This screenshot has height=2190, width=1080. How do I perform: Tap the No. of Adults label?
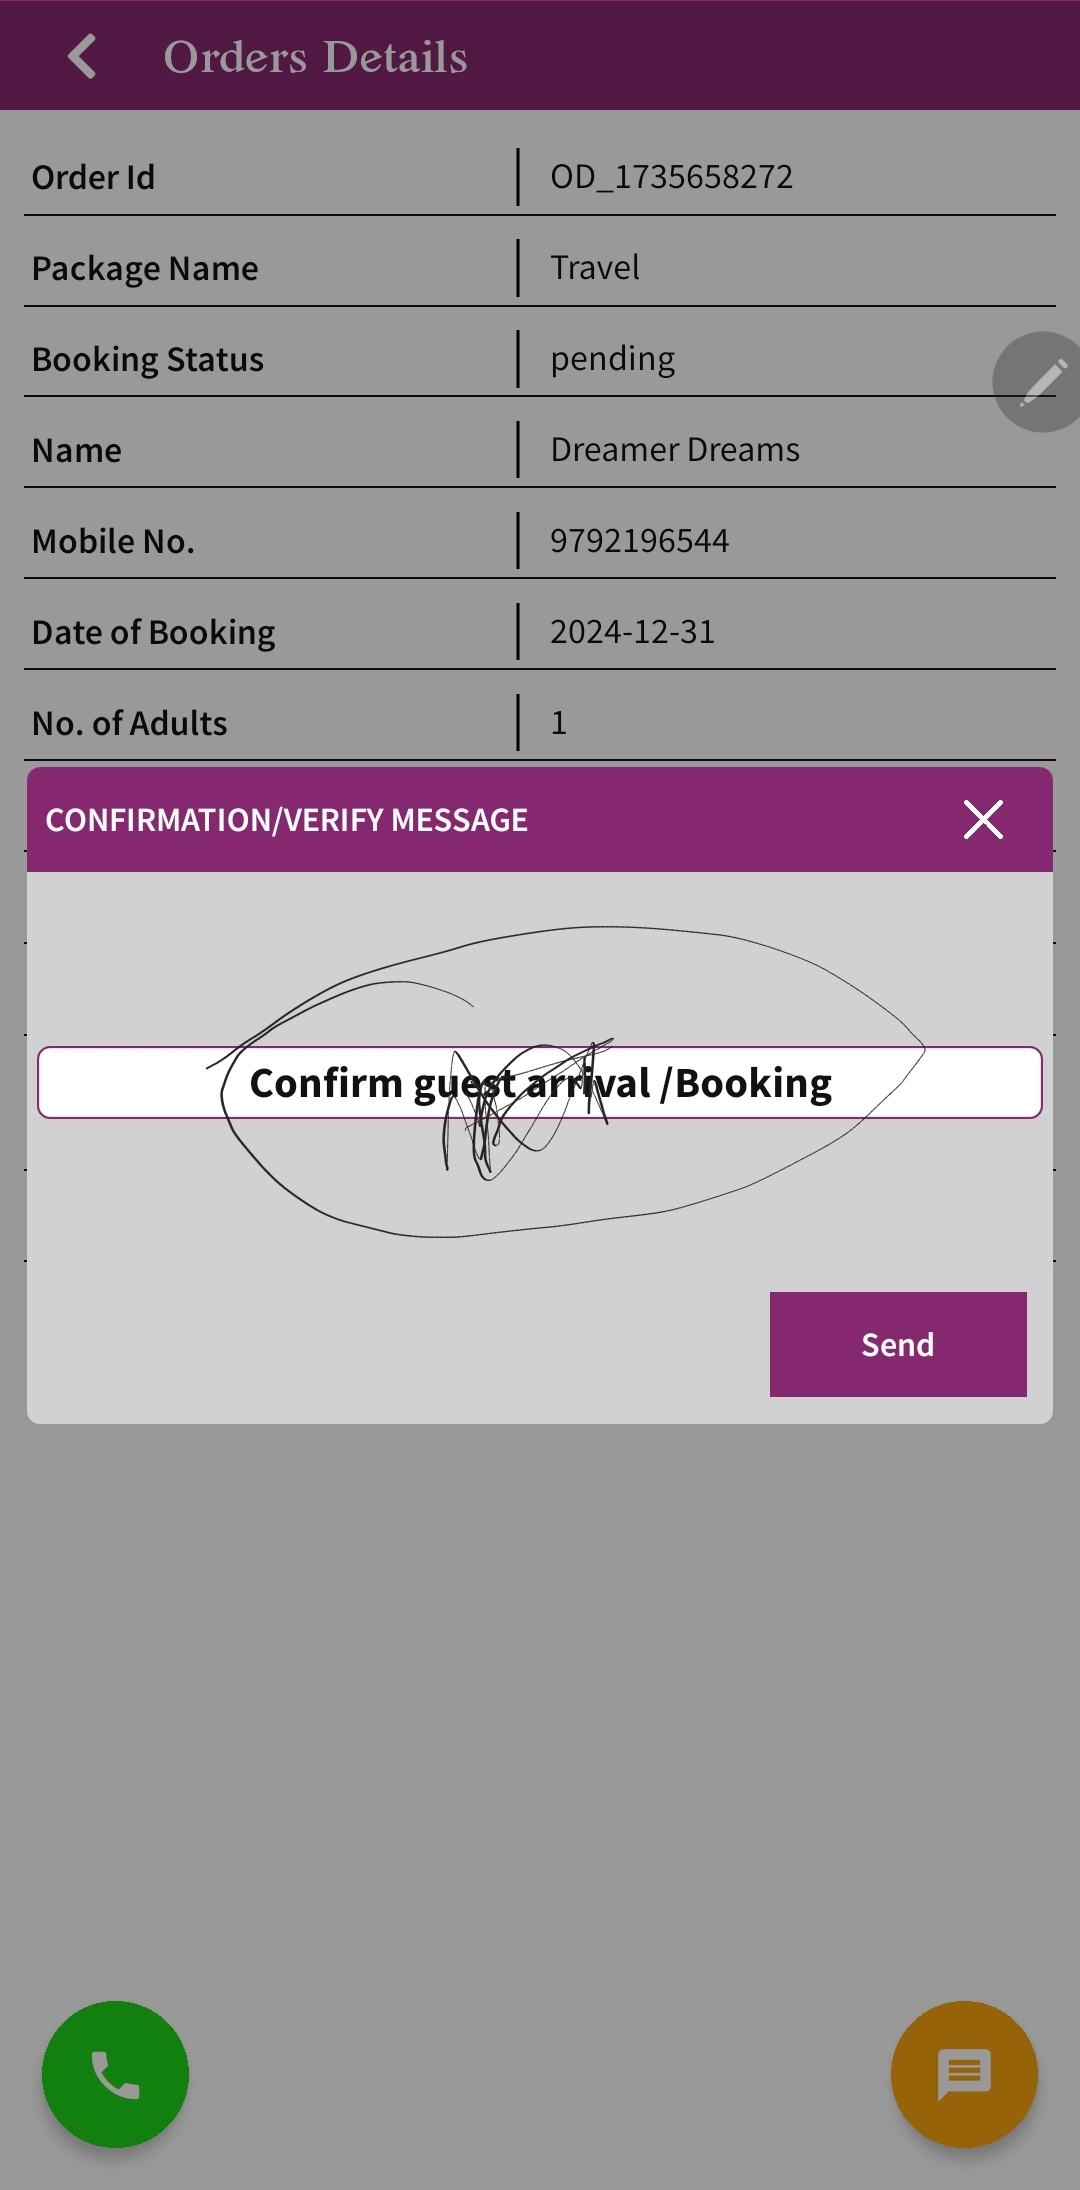click(x=129, y=723)
